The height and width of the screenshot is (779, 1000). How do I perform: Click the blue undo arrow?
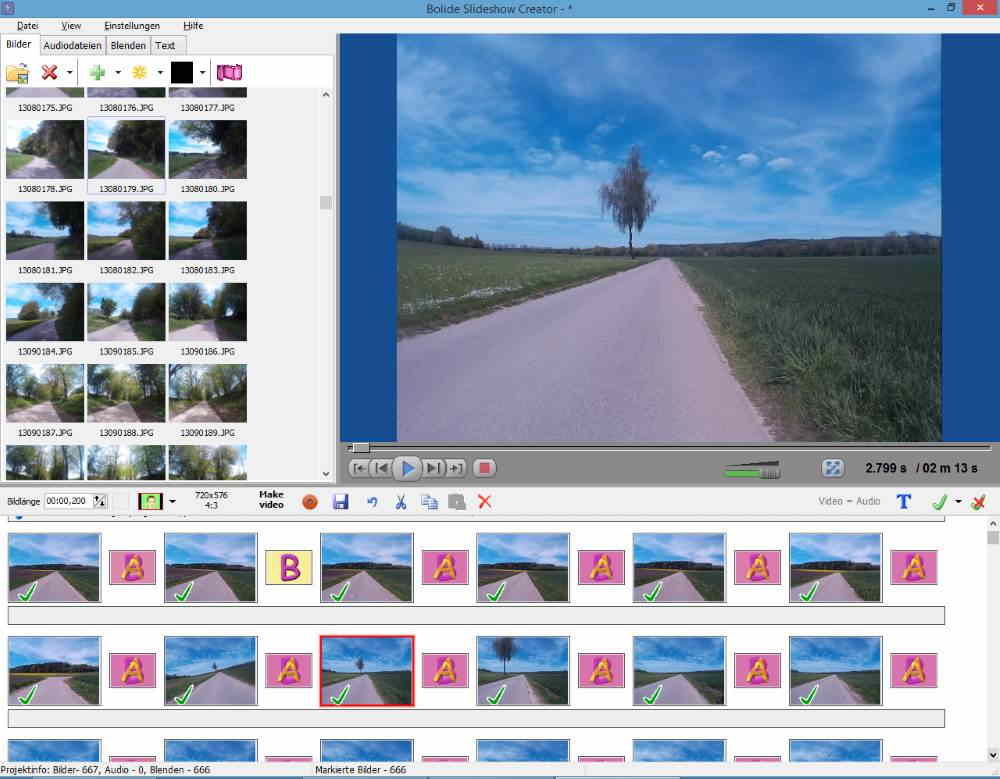click(372, 501)
